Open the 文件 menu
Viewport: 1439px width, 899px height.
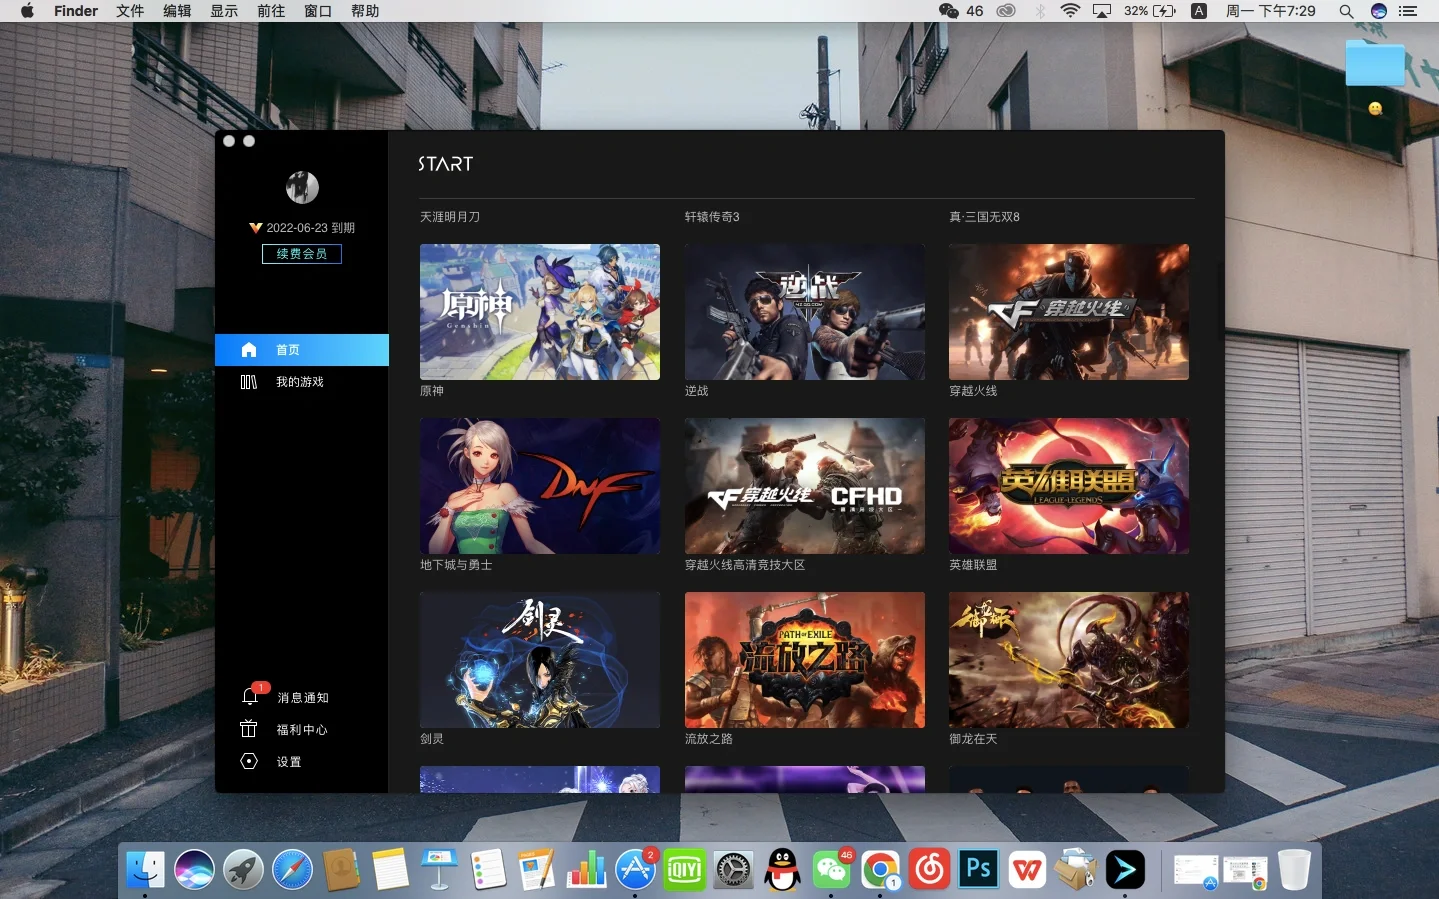pos(130,11)
